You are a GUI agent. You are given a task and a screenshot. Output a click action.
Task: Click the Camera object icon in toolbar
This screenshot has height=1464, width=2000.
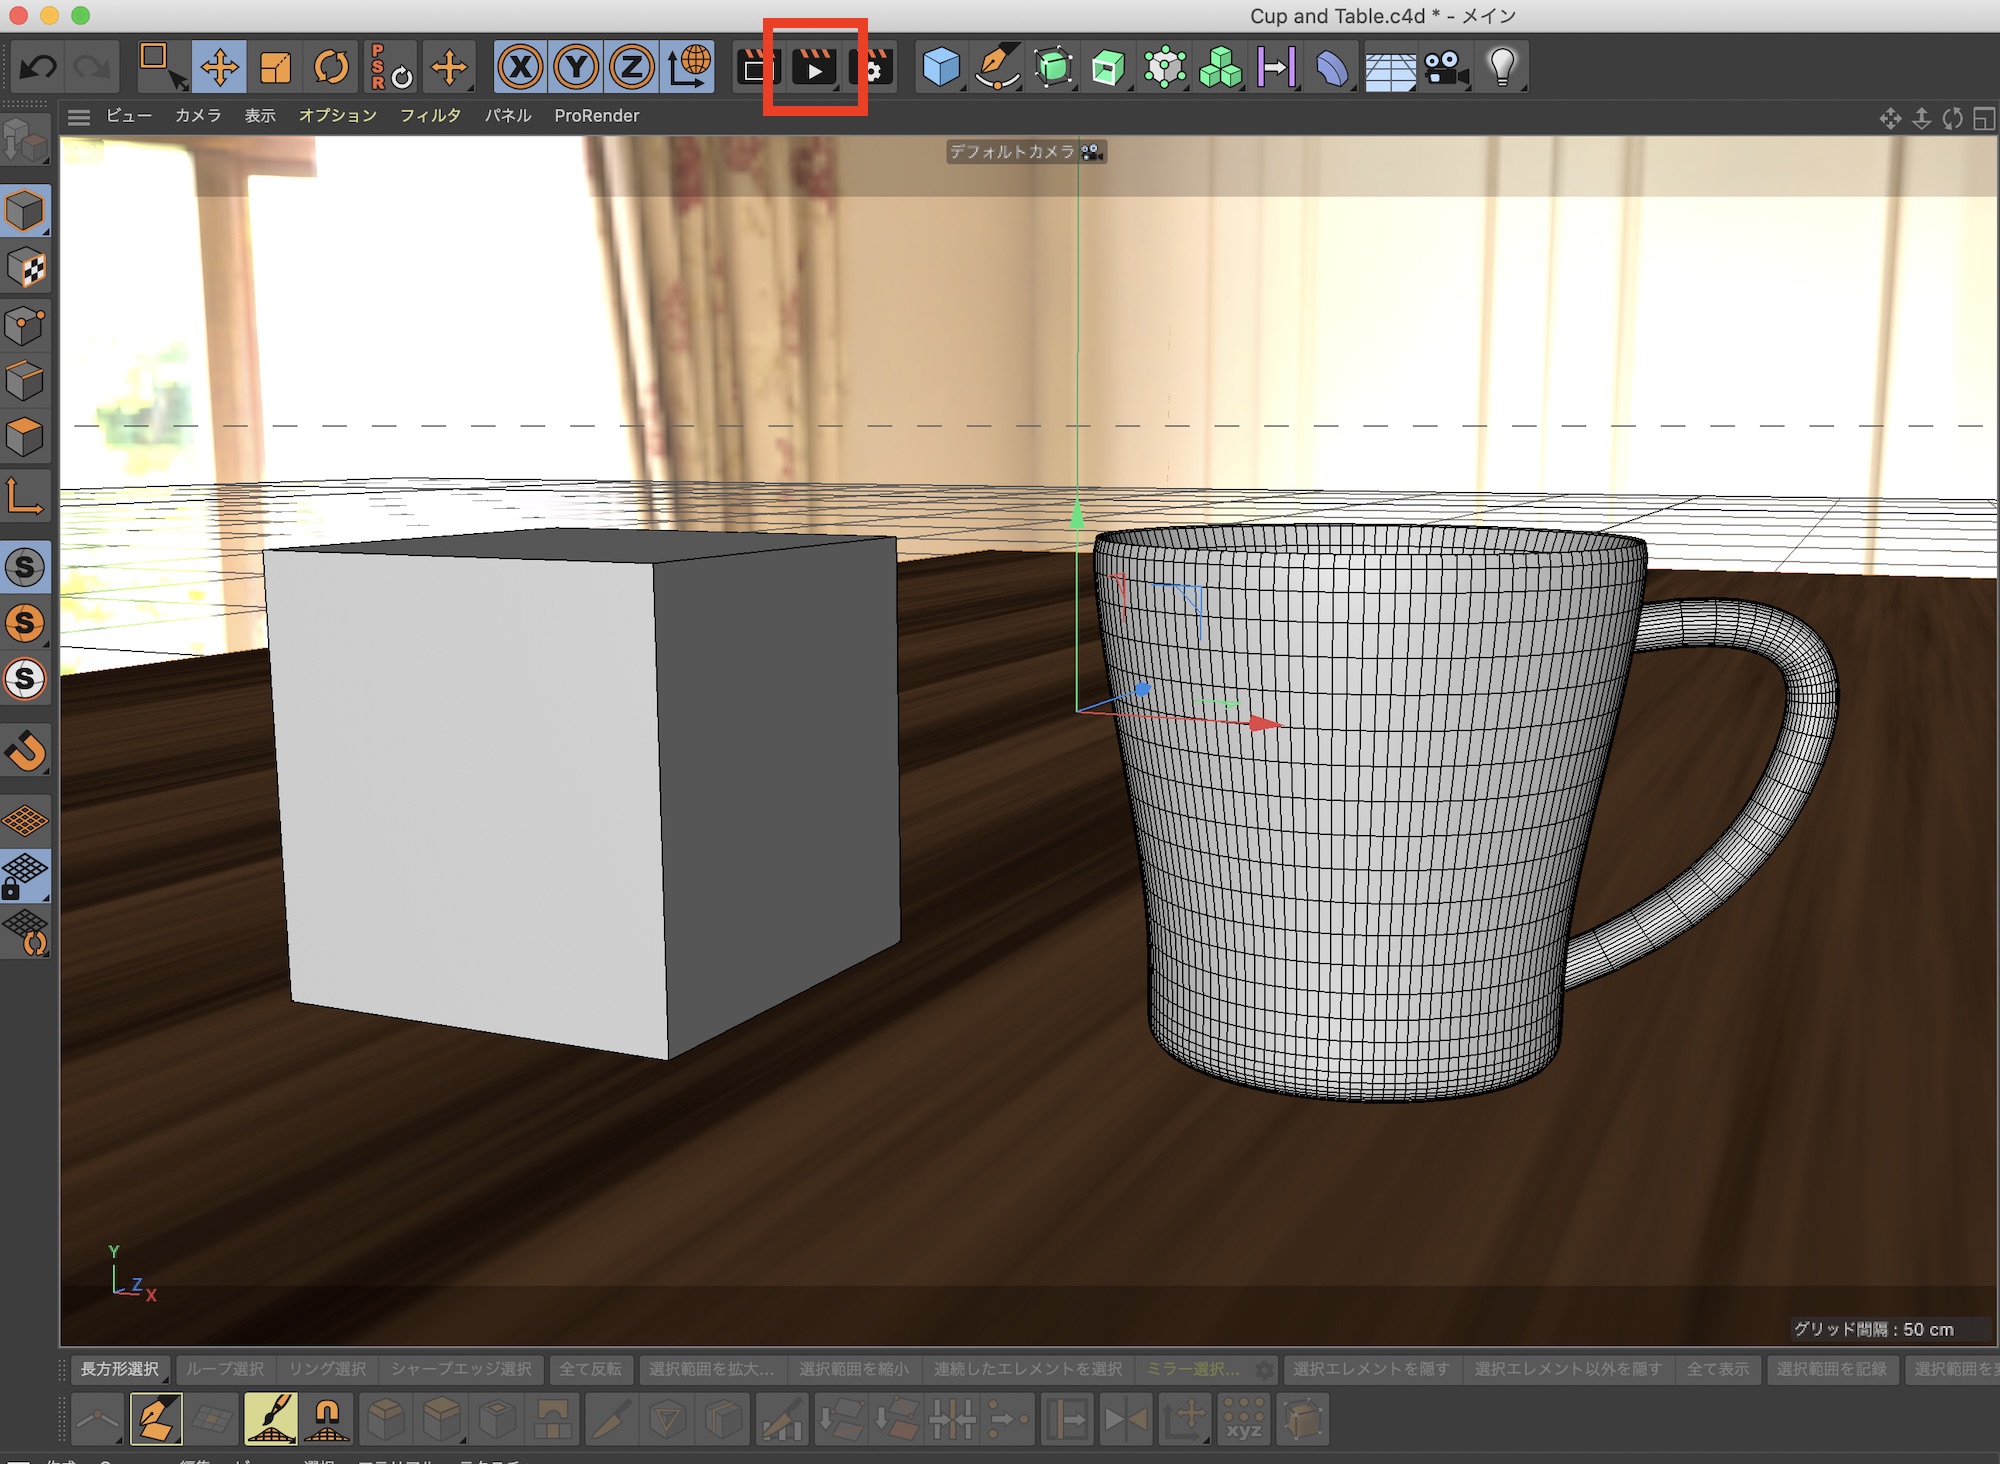(1445, 68)
